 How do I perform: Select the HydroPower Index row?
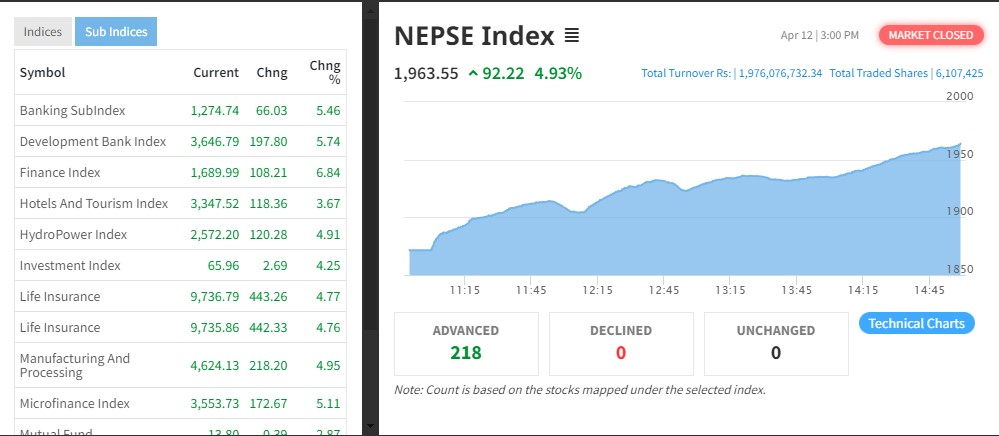73,234
